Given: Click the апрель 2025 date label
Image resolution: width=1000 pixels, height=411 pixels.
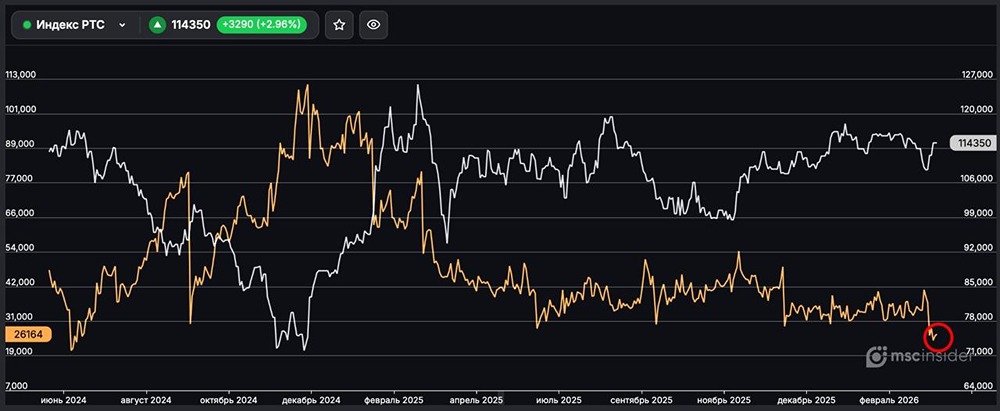Looking at the screenshot, I should [476, 399].
